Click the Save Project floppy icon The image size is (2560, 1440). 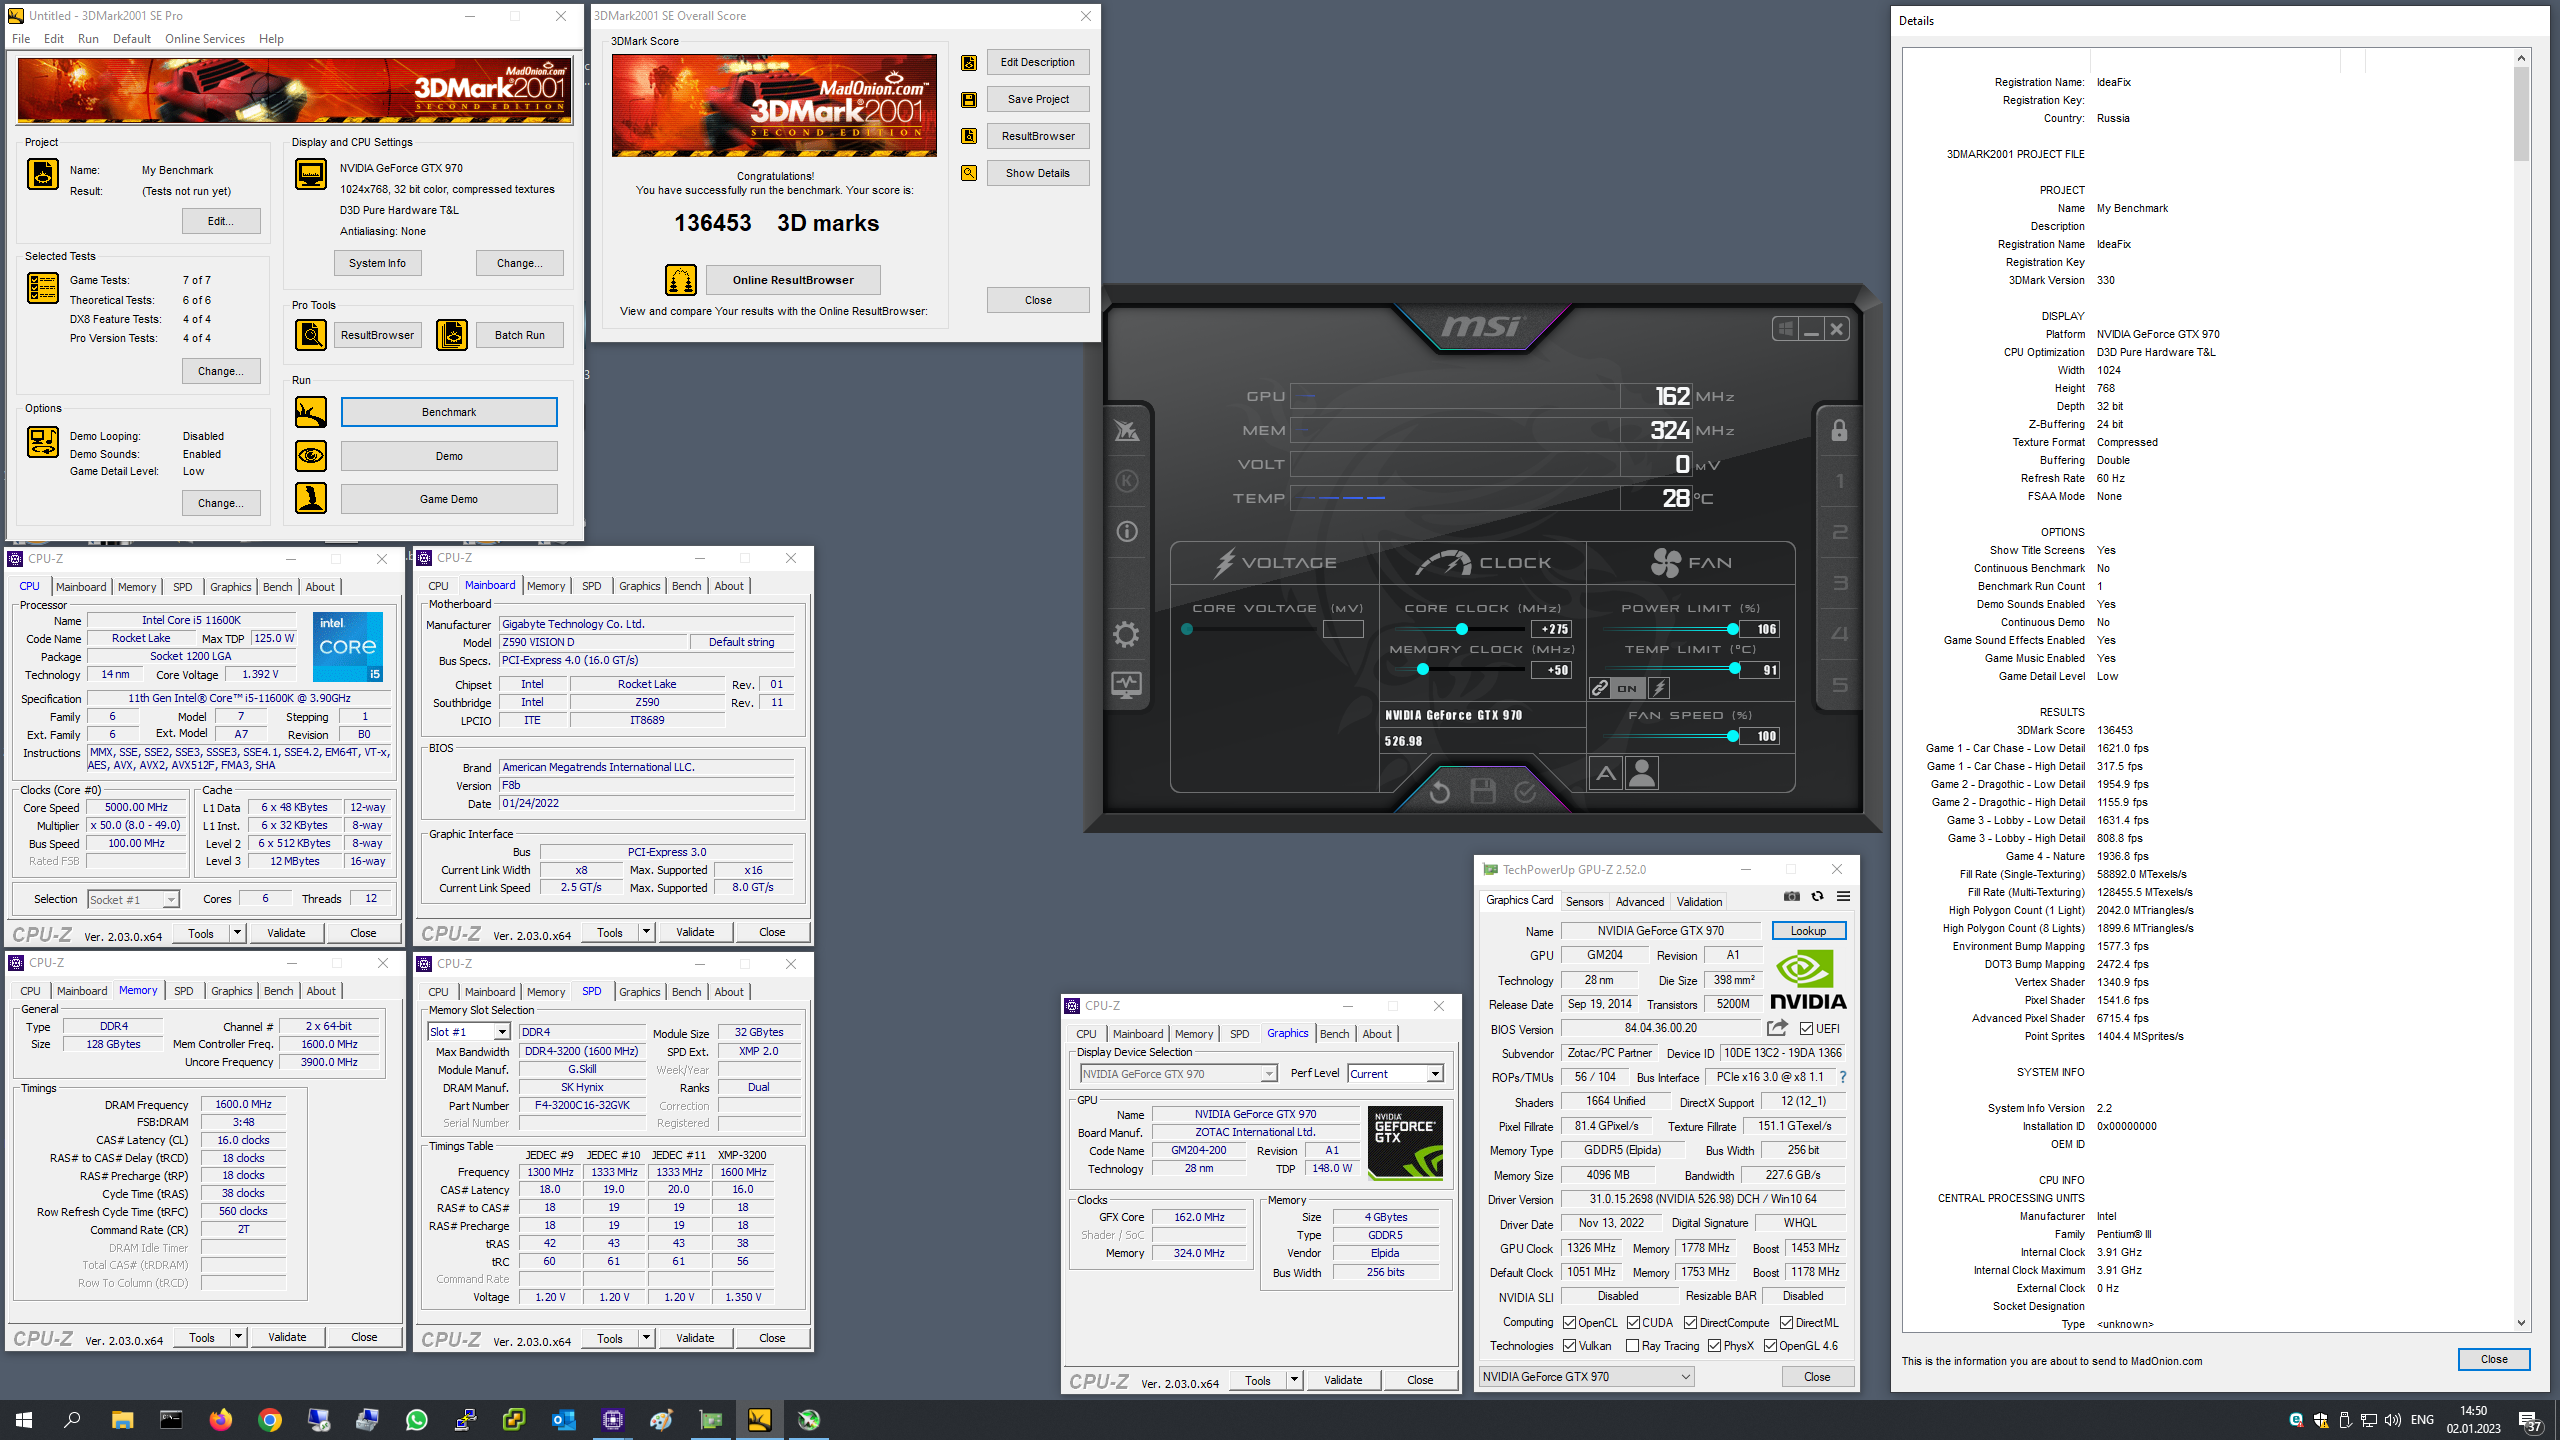coord(968,100)
